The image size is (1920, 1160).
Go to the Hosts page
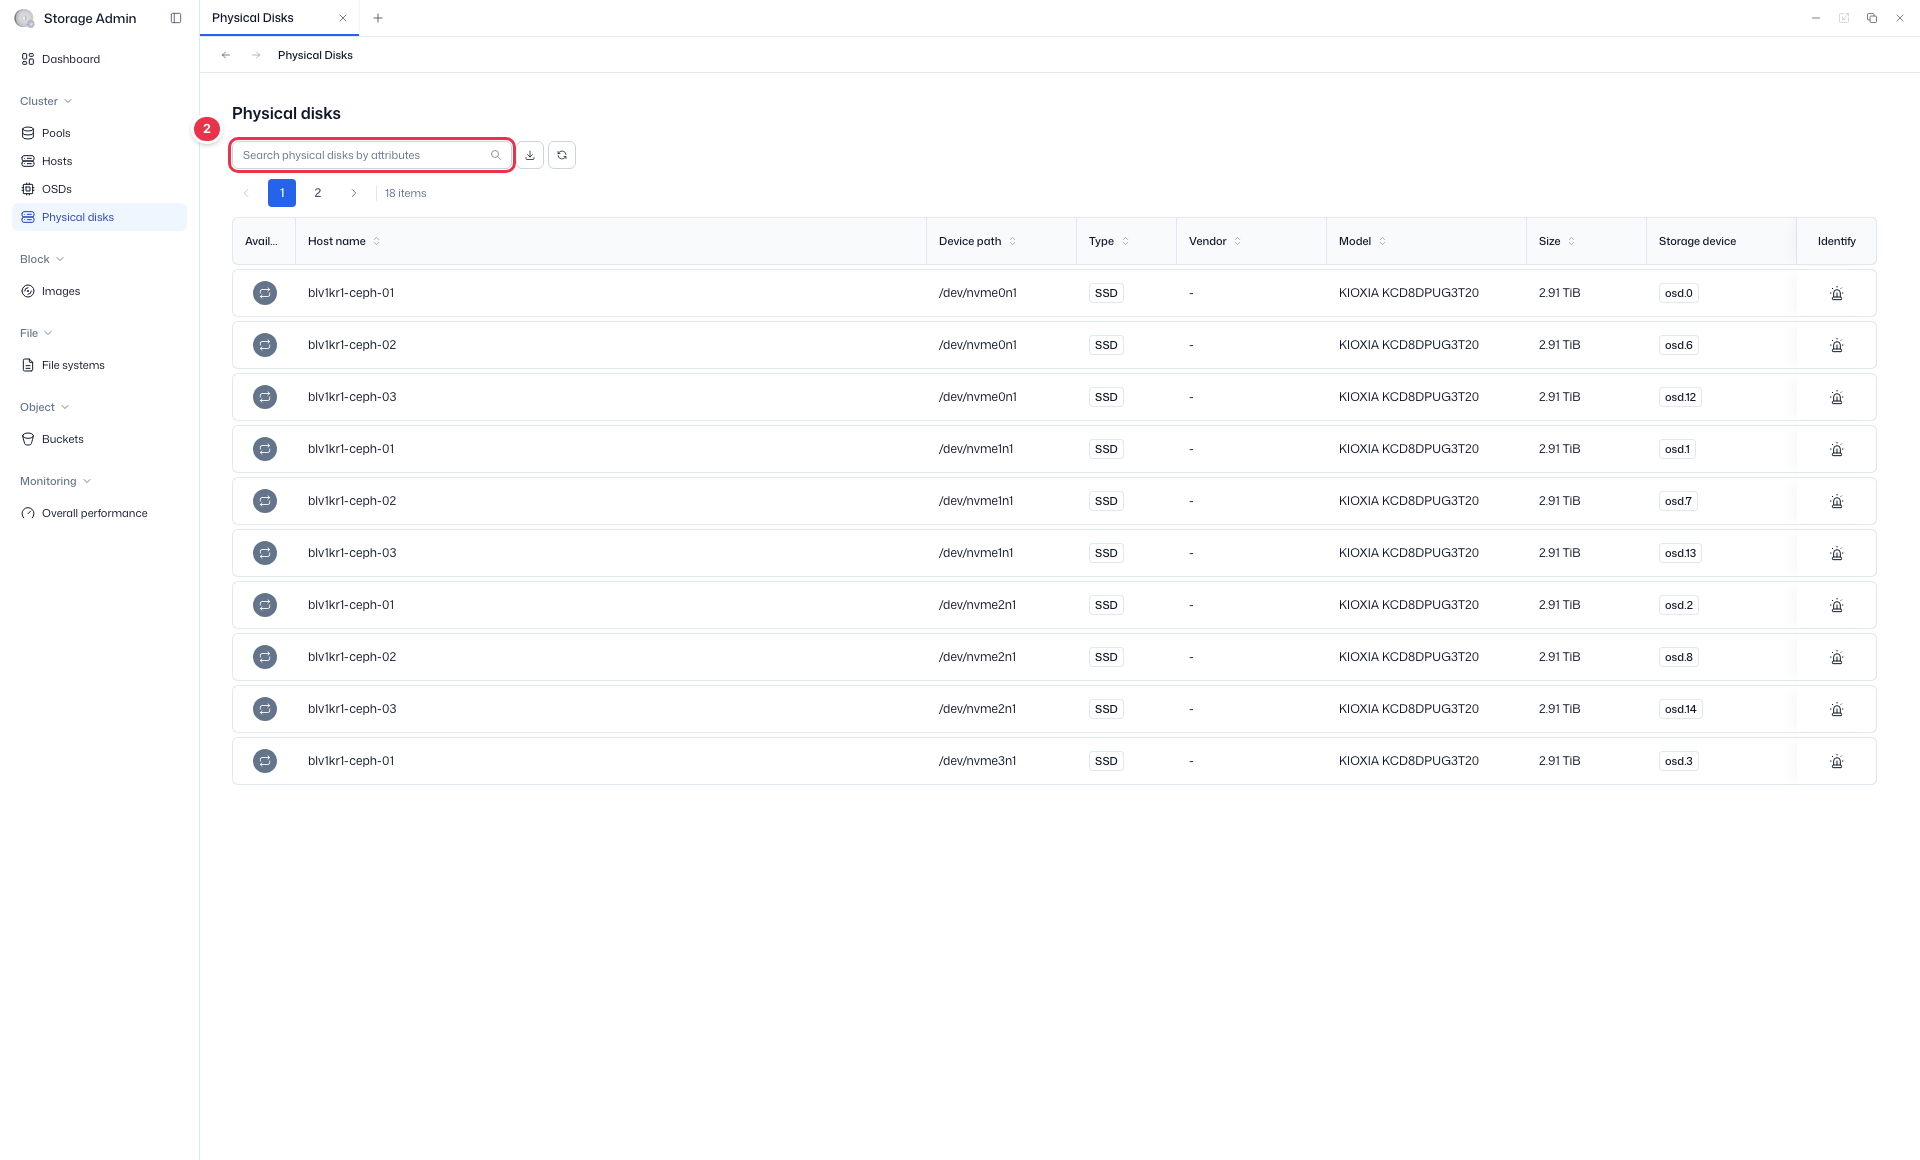pos(99,161)
